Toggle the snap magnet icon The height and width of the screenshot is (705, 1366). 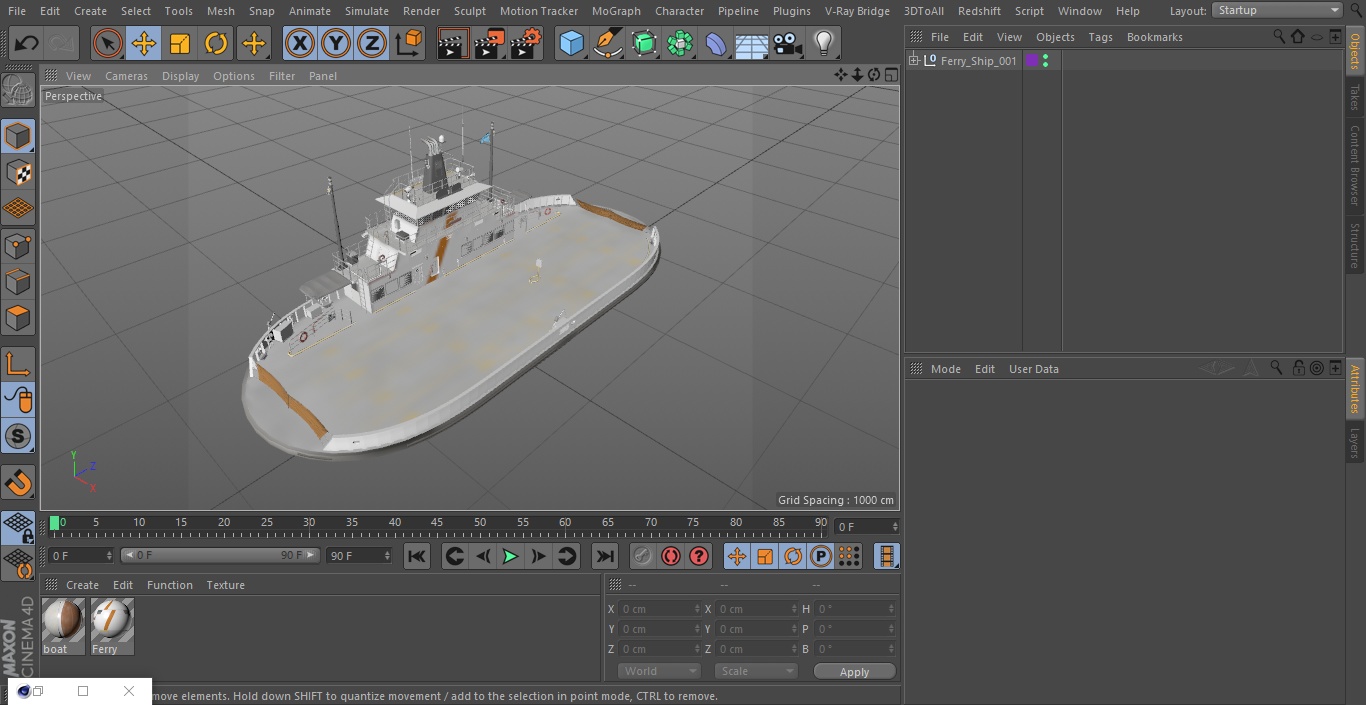pyautogui.click(x=18, y=483)
